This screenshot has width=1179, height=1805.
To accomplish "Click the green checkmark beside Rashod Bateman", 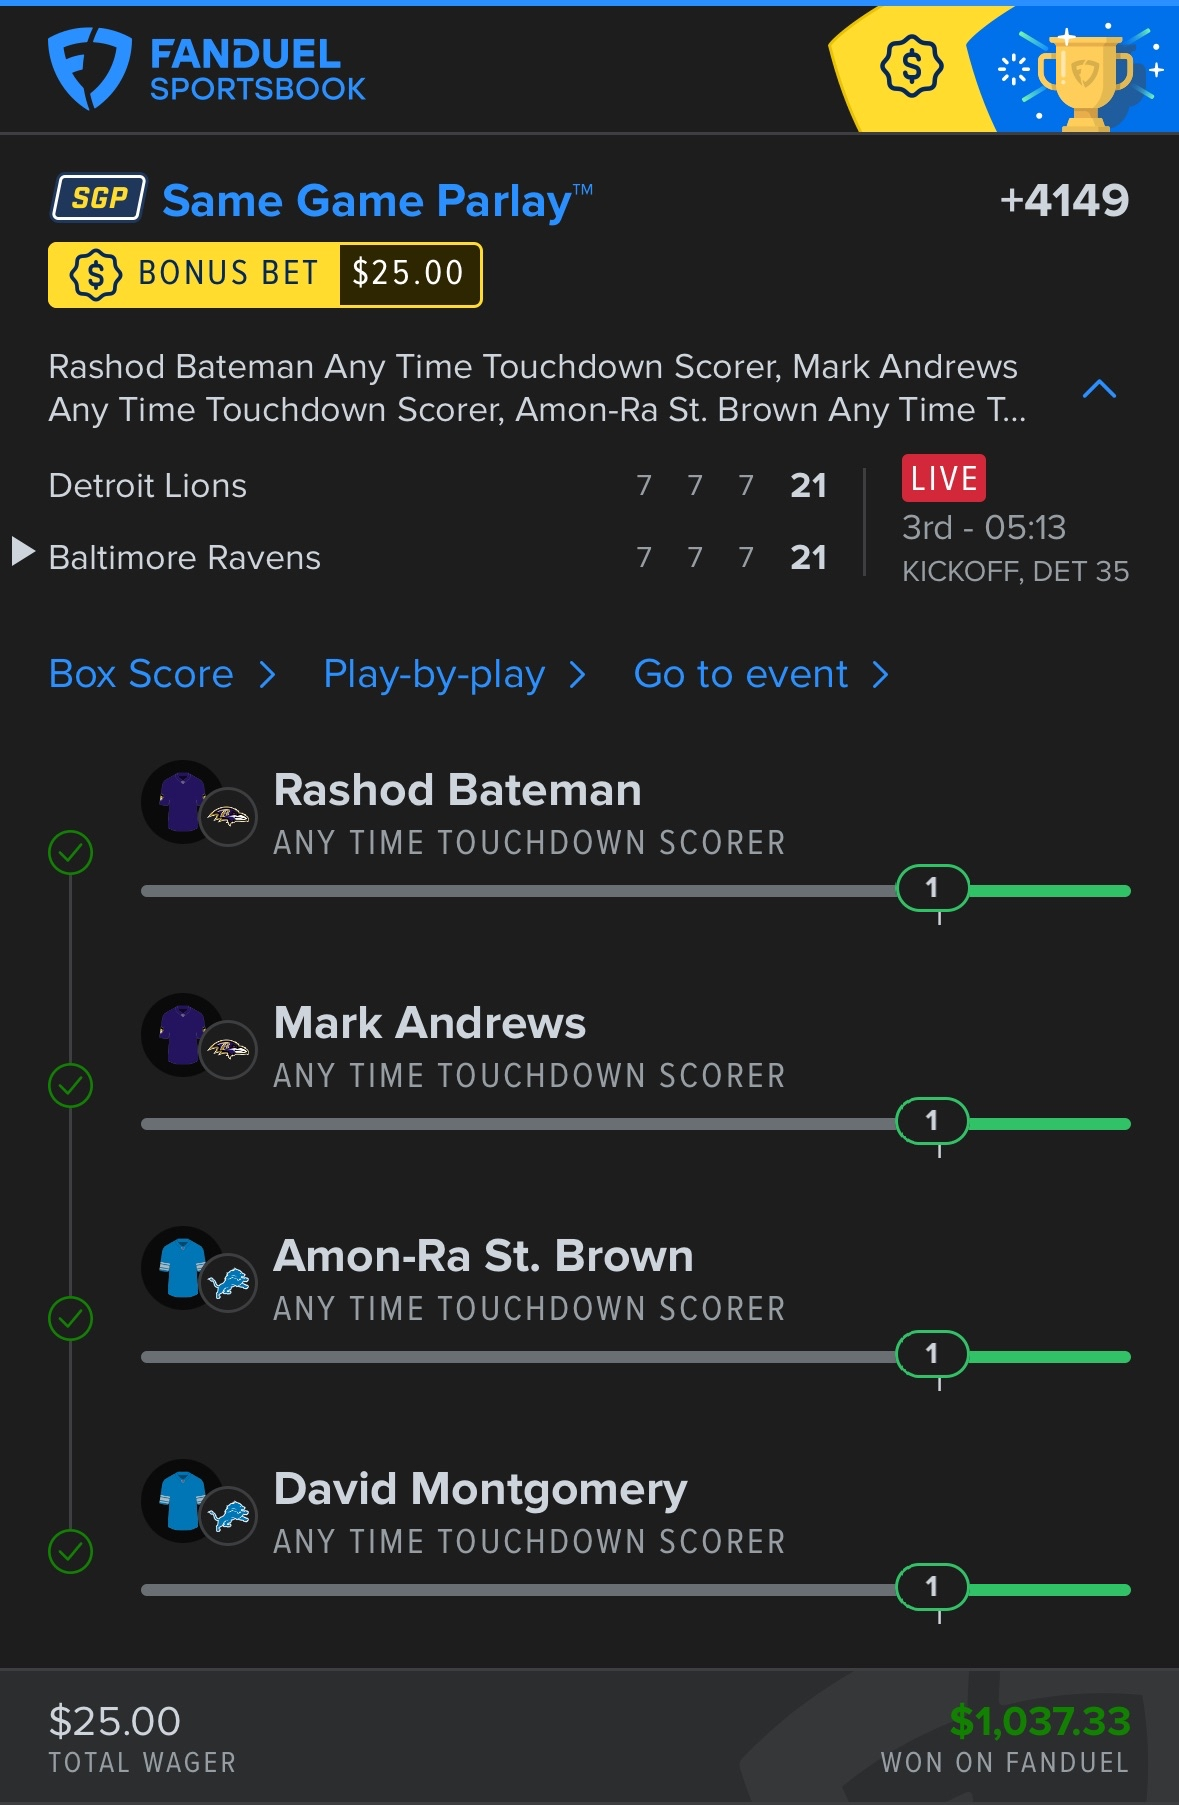I will coord(70,853).
